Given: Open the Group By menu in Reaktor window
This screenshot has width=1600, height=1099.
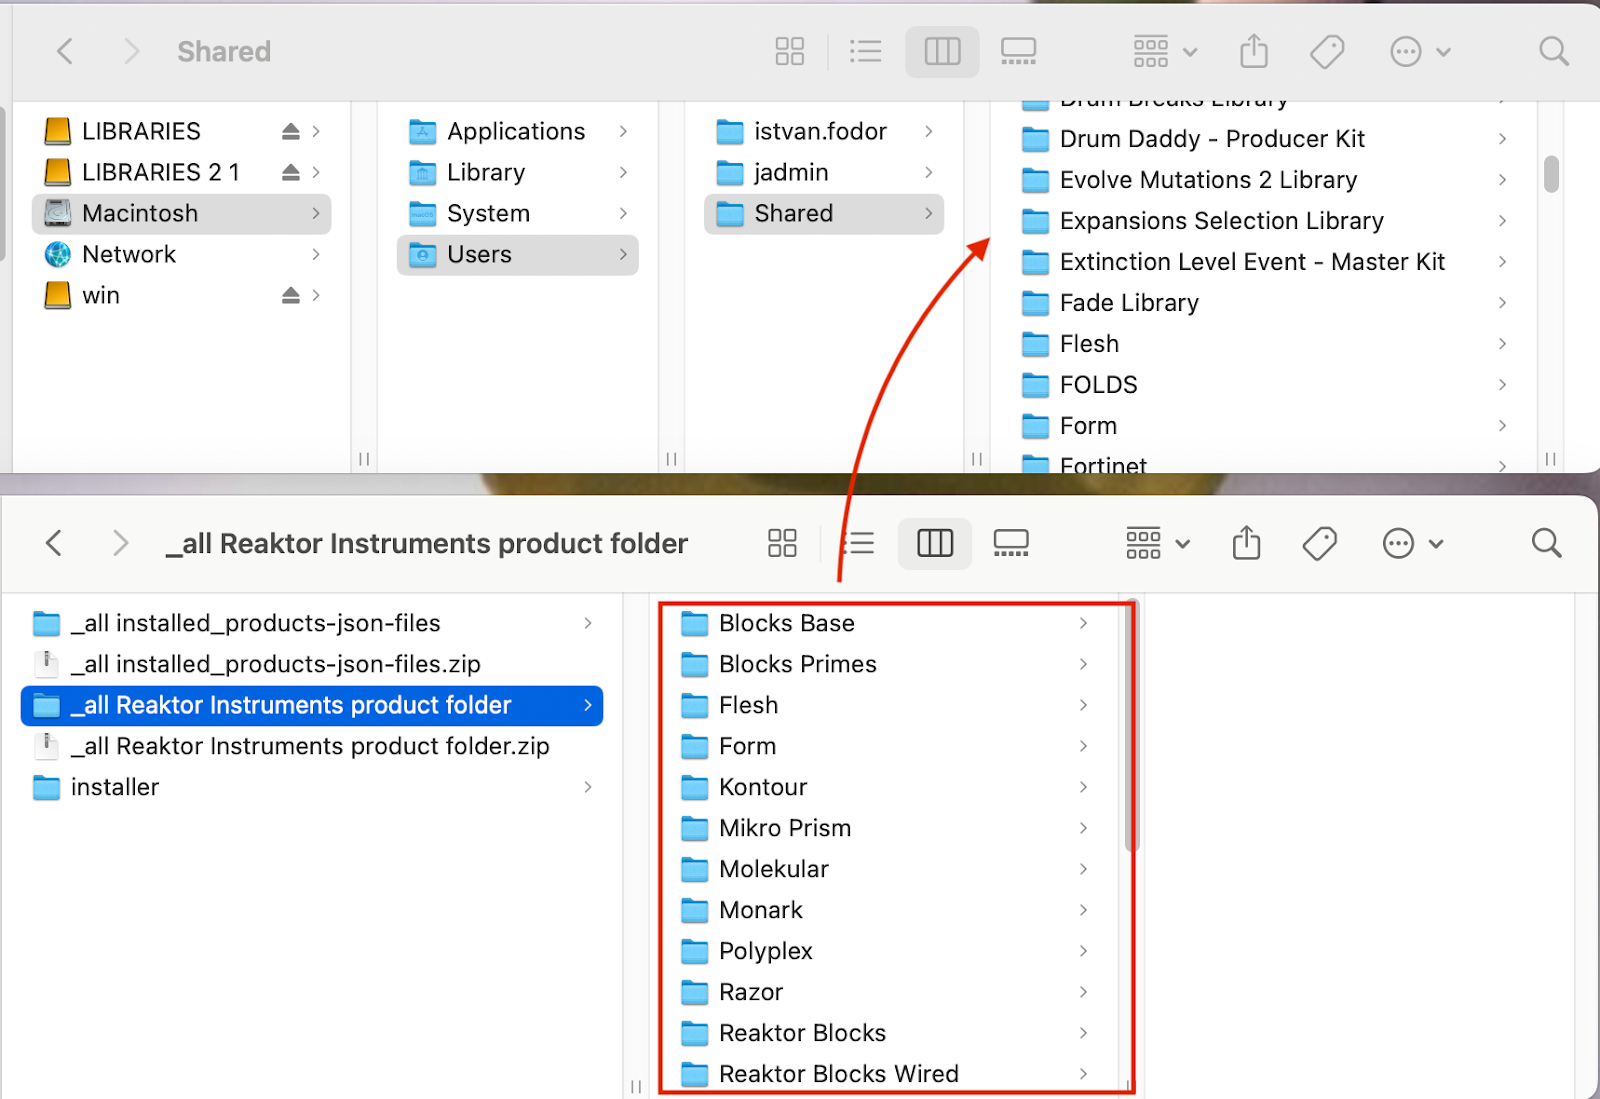Looking at the screenshot, I should coord(1158,543).
